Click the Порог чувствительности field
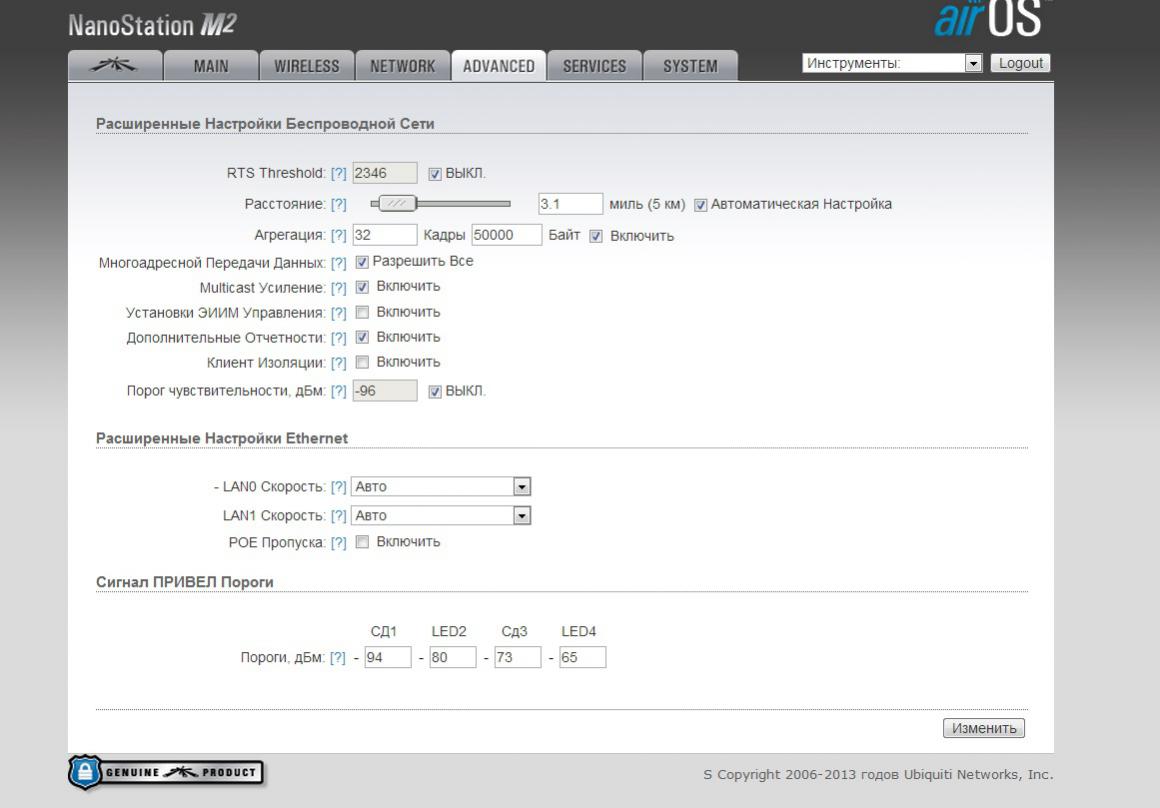This screenshot has height=808, width=1160. pos(385,391)
